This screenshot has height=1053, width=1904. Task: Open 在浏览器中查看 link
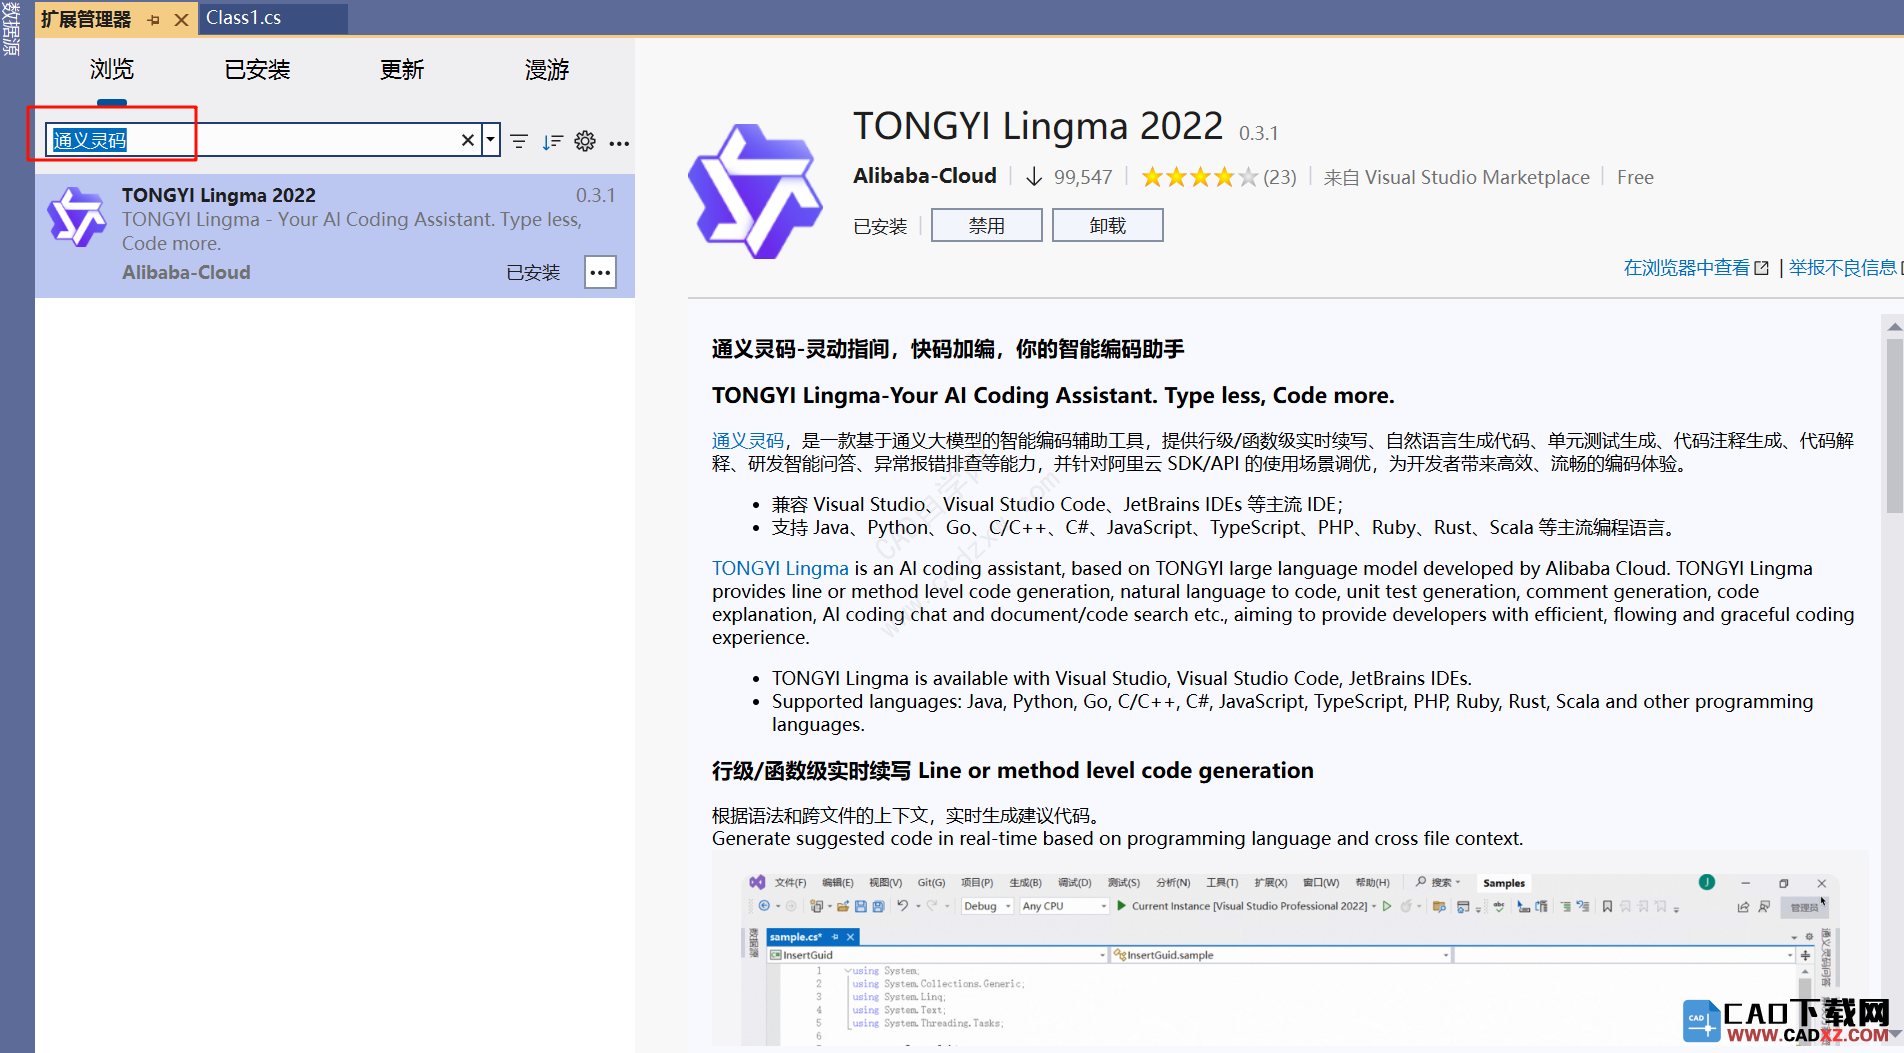(1696, 268)
